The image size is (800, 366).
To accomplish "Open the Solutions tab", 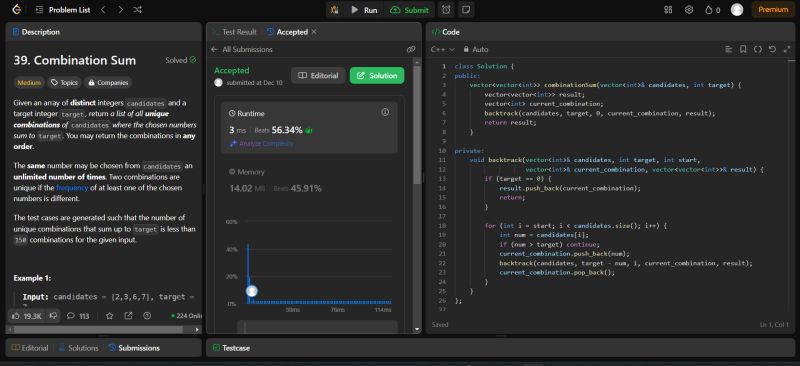I will click(x=79, y=348).
